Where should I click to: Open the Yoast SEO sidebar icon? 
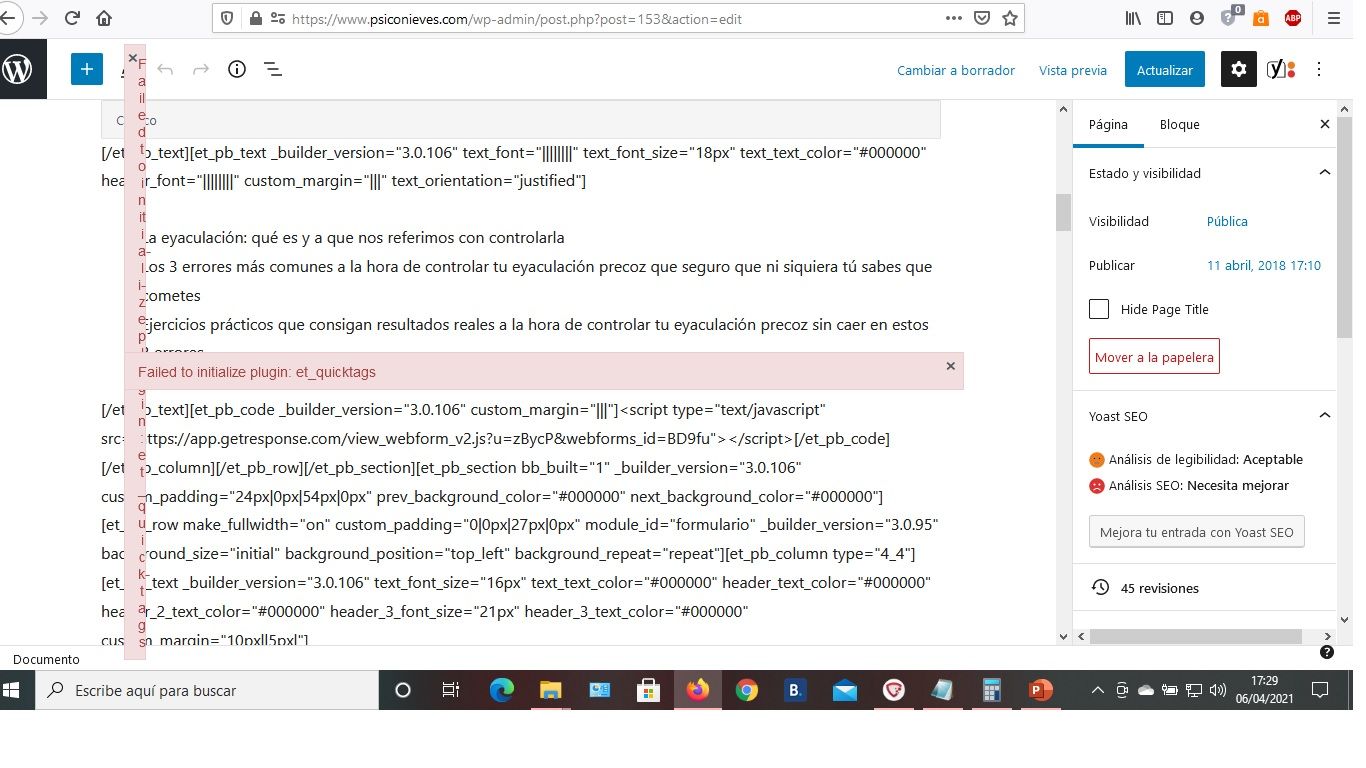point(1281,69)
